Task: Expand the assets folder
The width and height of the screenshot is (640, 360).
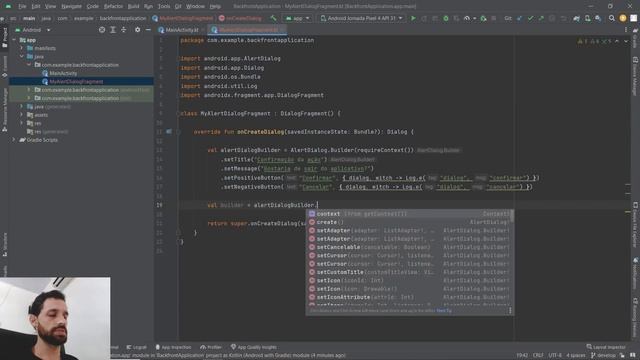Action: click(22, 115)
